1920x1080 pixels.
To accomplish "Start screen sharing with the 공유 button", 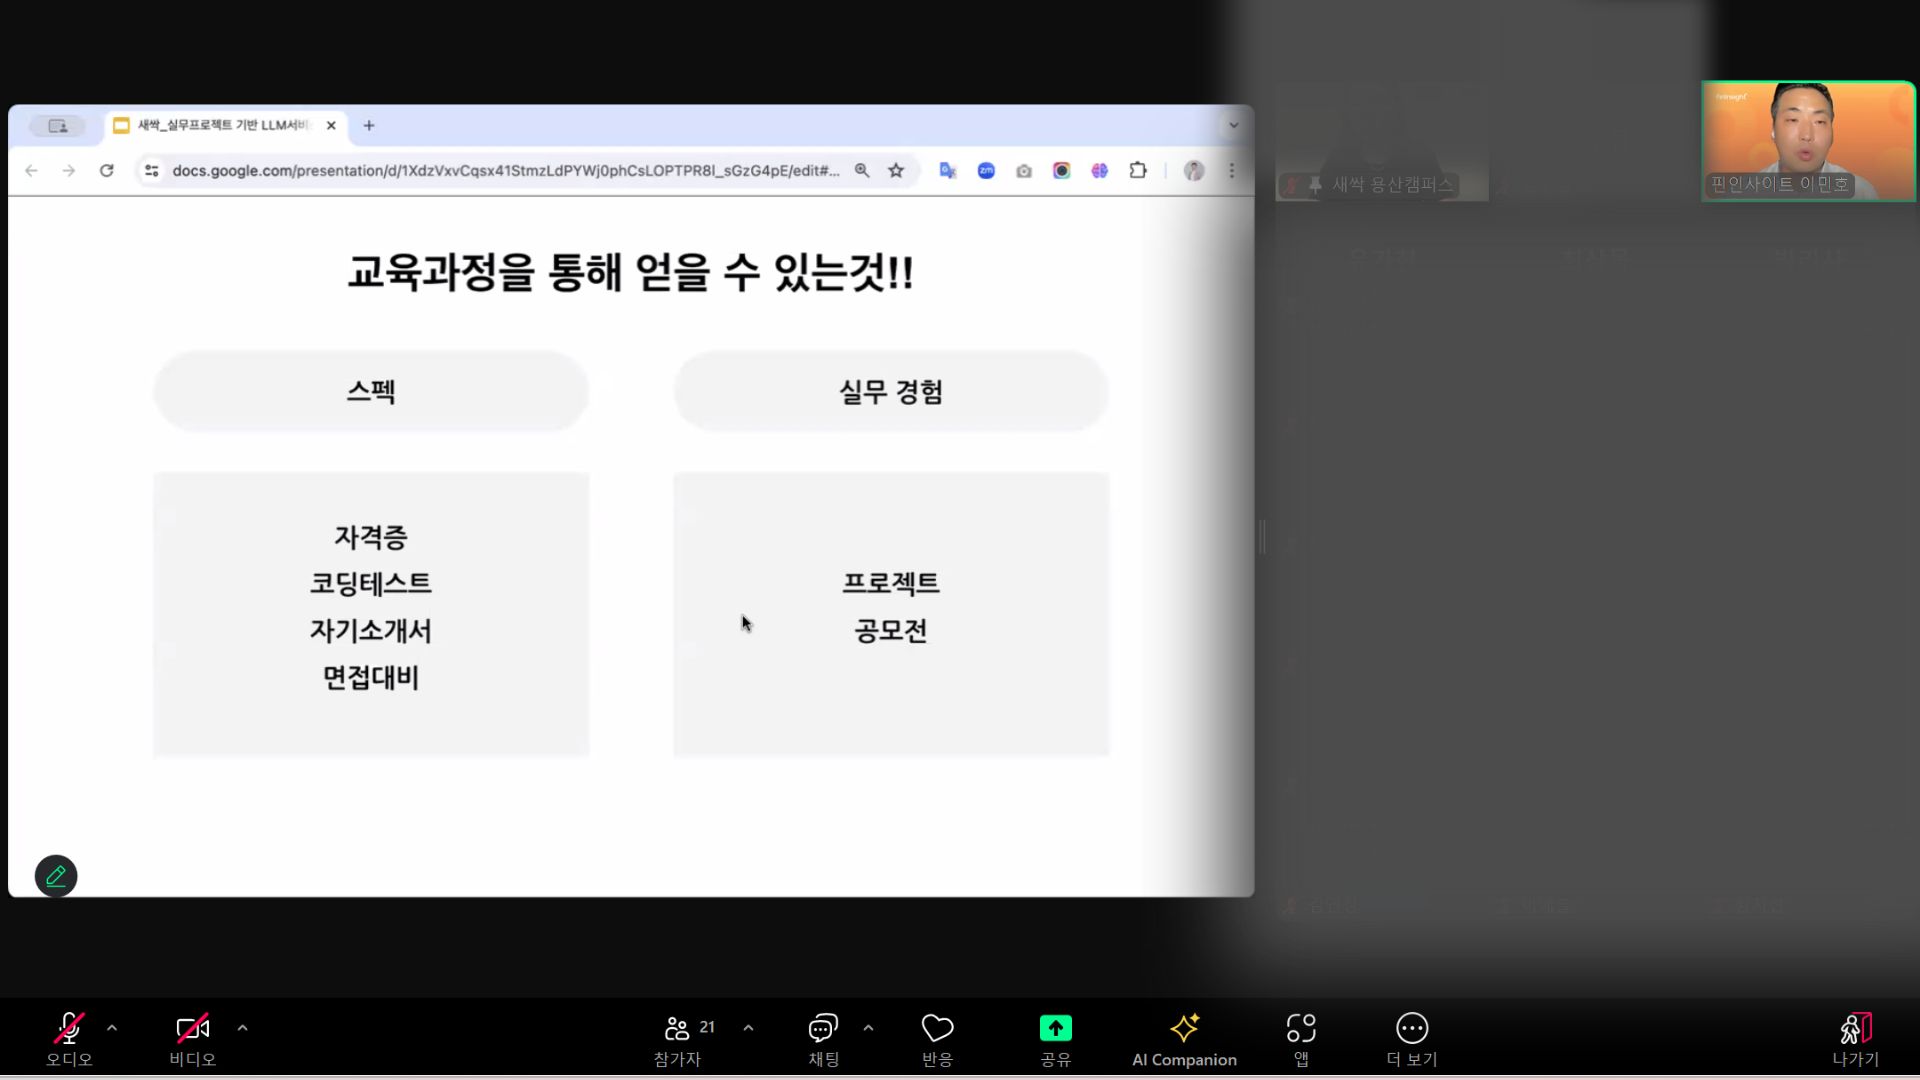I will pos(1055,1038).
